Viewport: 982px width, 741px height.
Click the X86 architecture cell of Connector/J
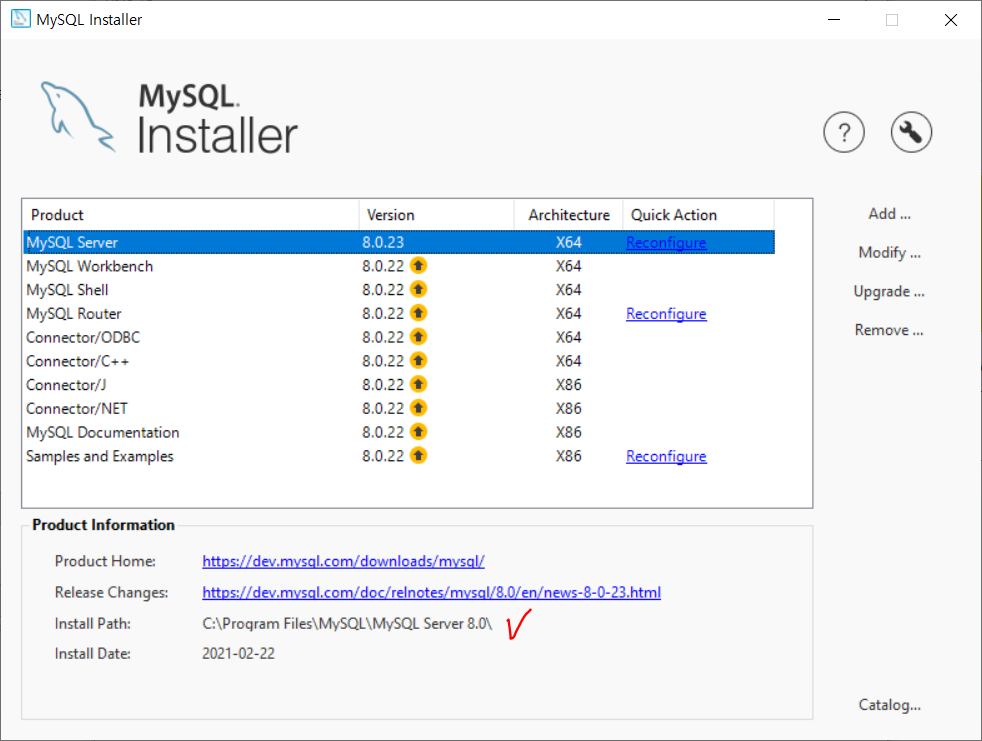(x=569, y=385)
